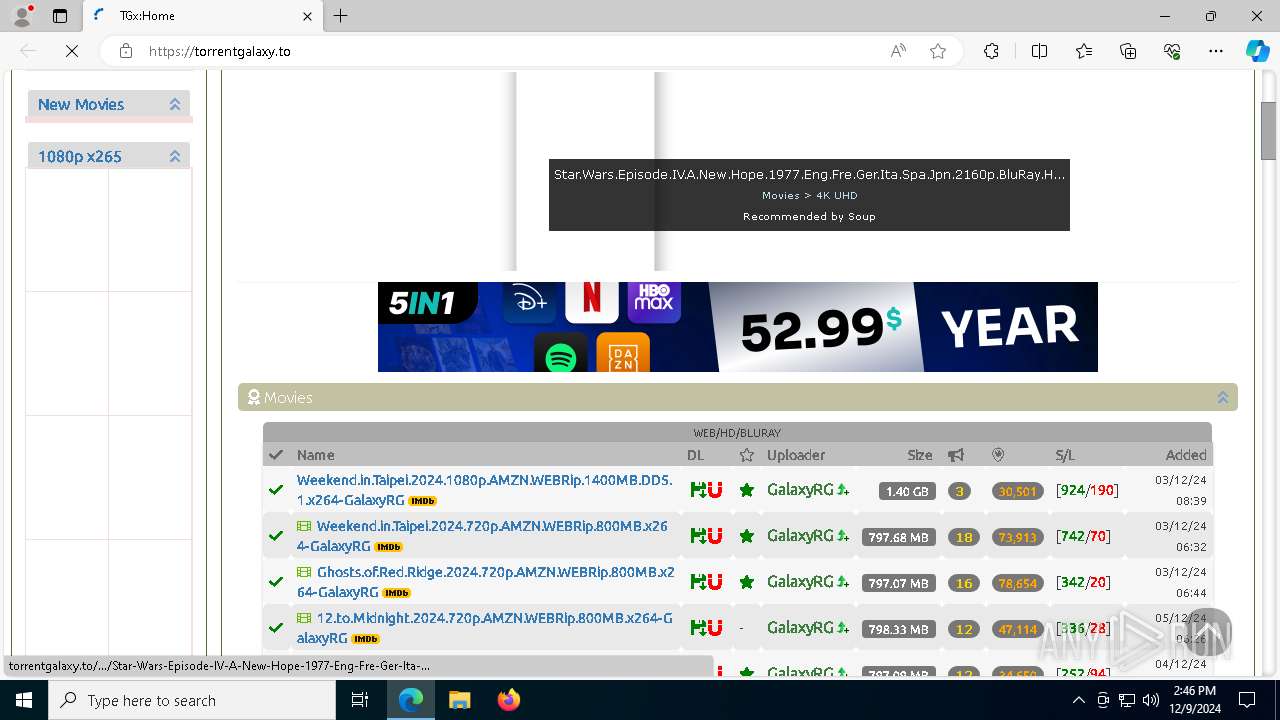Download torrent file for Ghosts.of.Red.Ridge
This screenshot has height=720, width=1280.
click(x=697, y=582)
